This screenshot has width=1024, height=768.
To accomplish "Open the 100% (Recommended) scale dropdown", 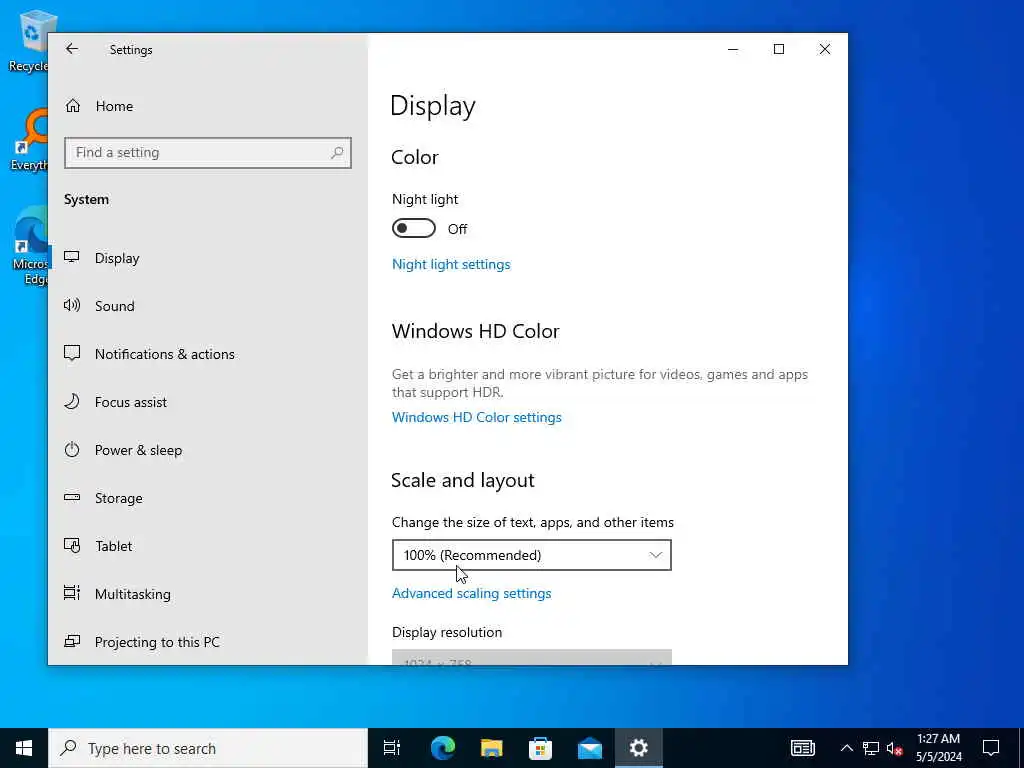I will 532,555.
